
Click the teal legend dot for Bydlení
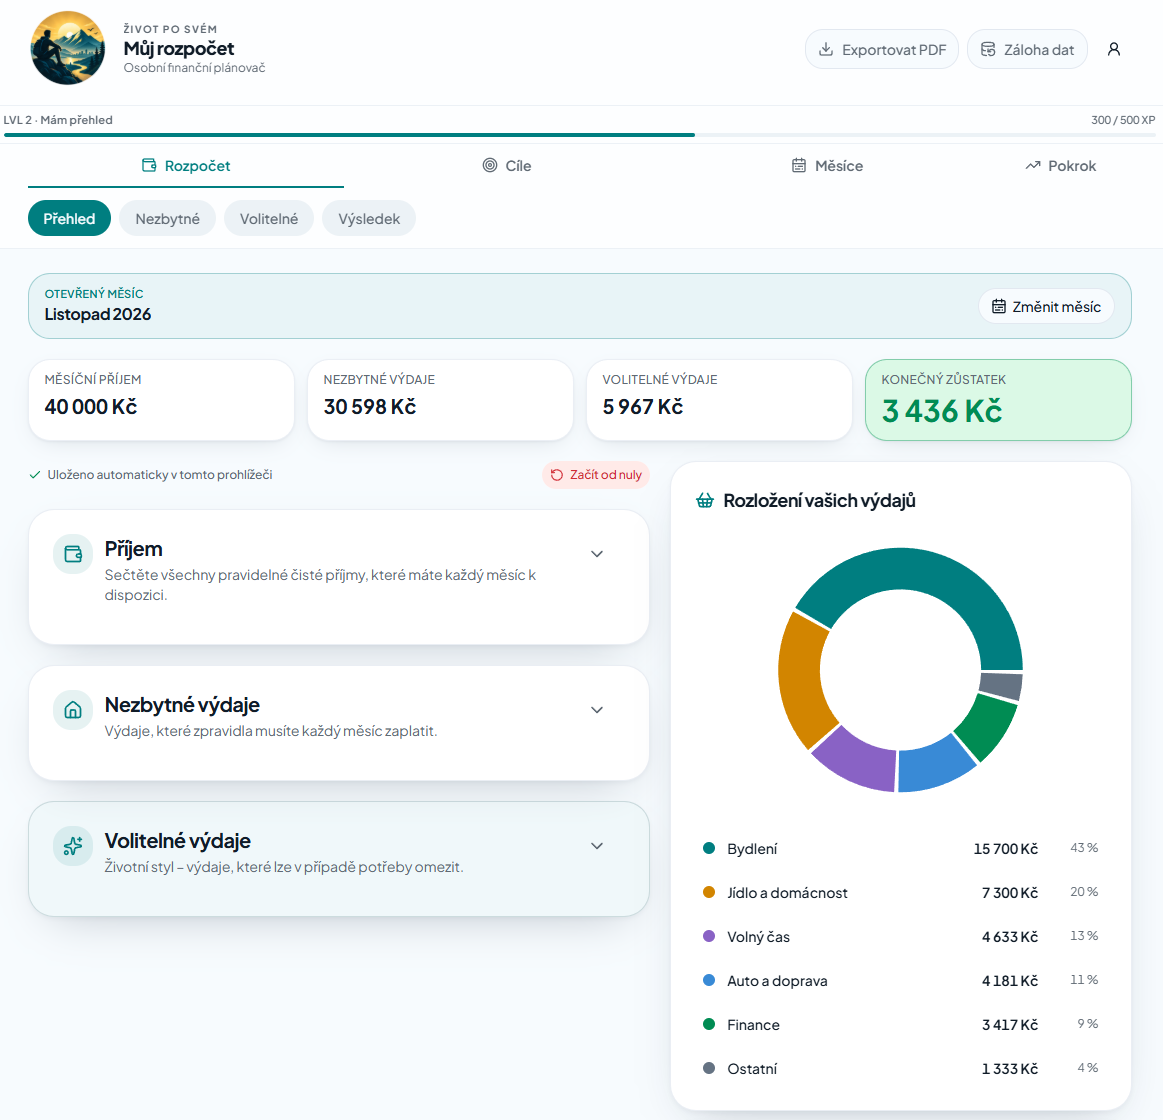709,848
